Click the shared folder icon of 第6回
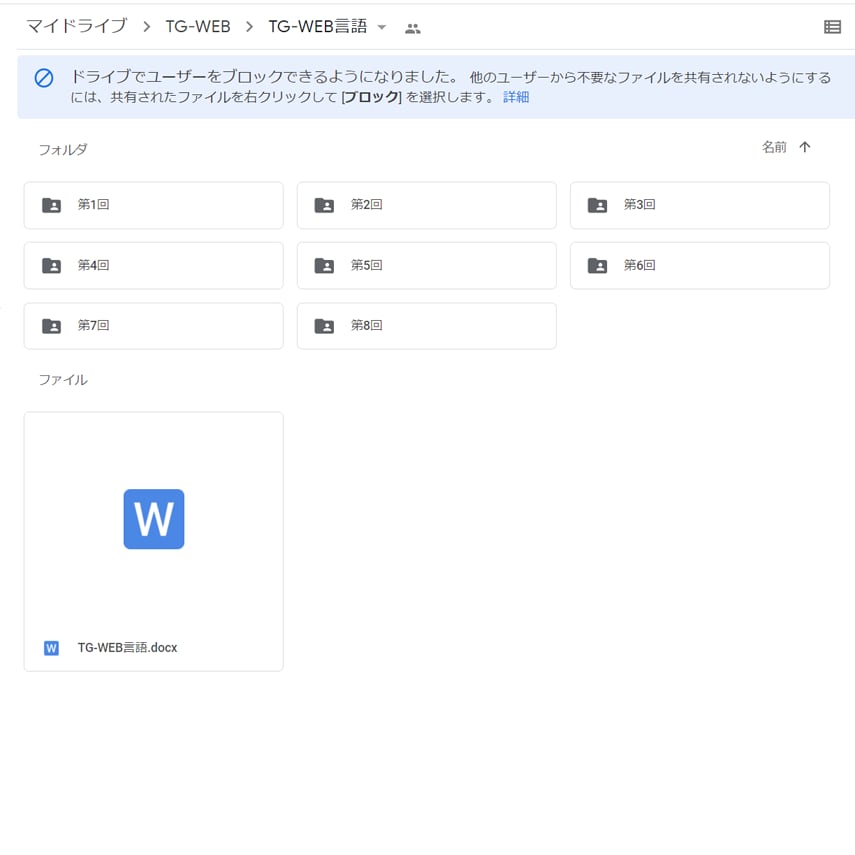 pyautogui.click(x=597, y=266)
